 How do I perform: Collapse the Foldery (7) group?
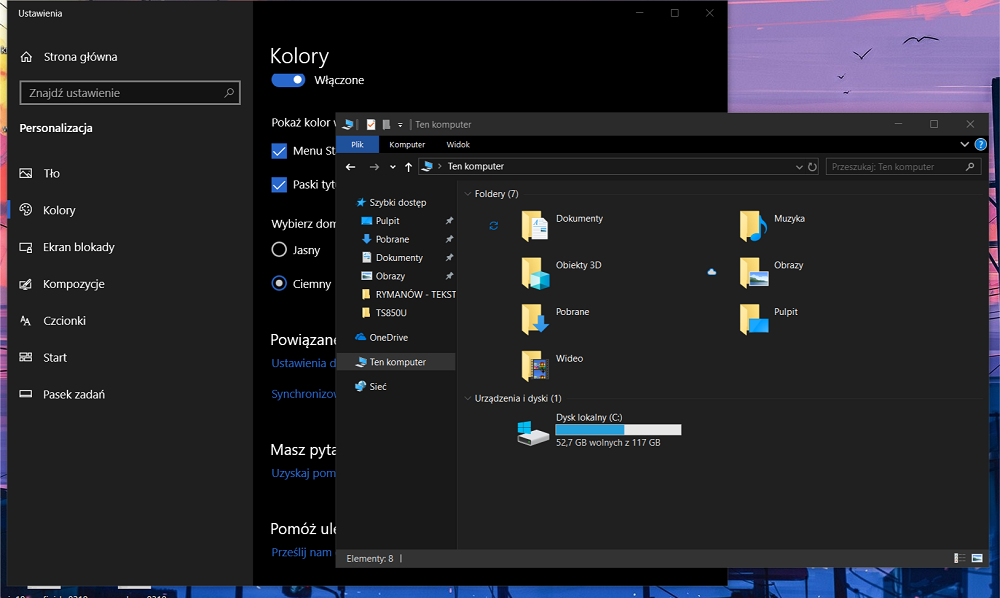467,194
